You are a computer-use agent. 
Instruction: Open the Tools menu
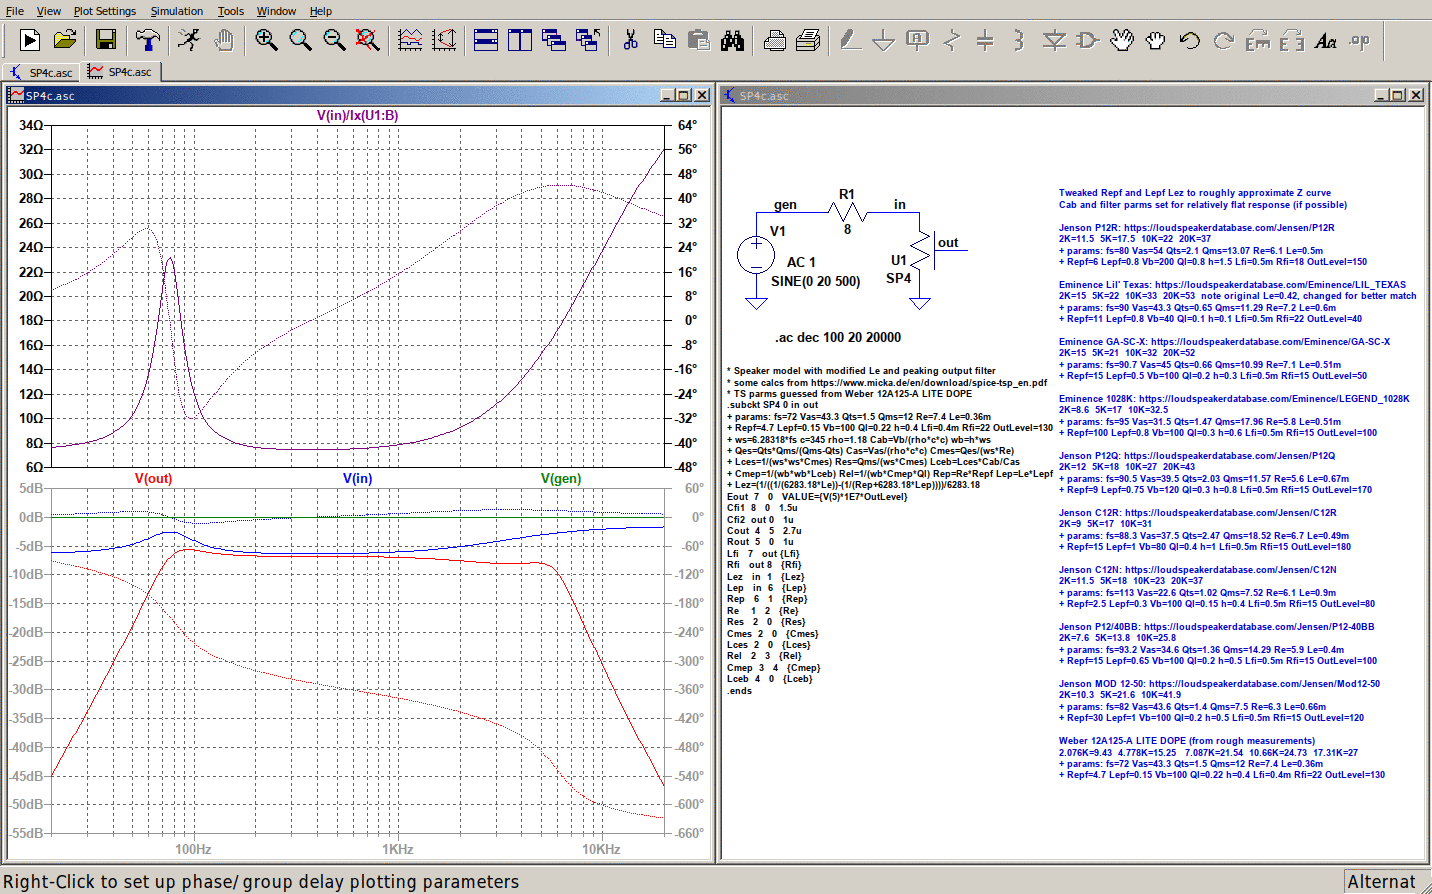tap(230, 11)
